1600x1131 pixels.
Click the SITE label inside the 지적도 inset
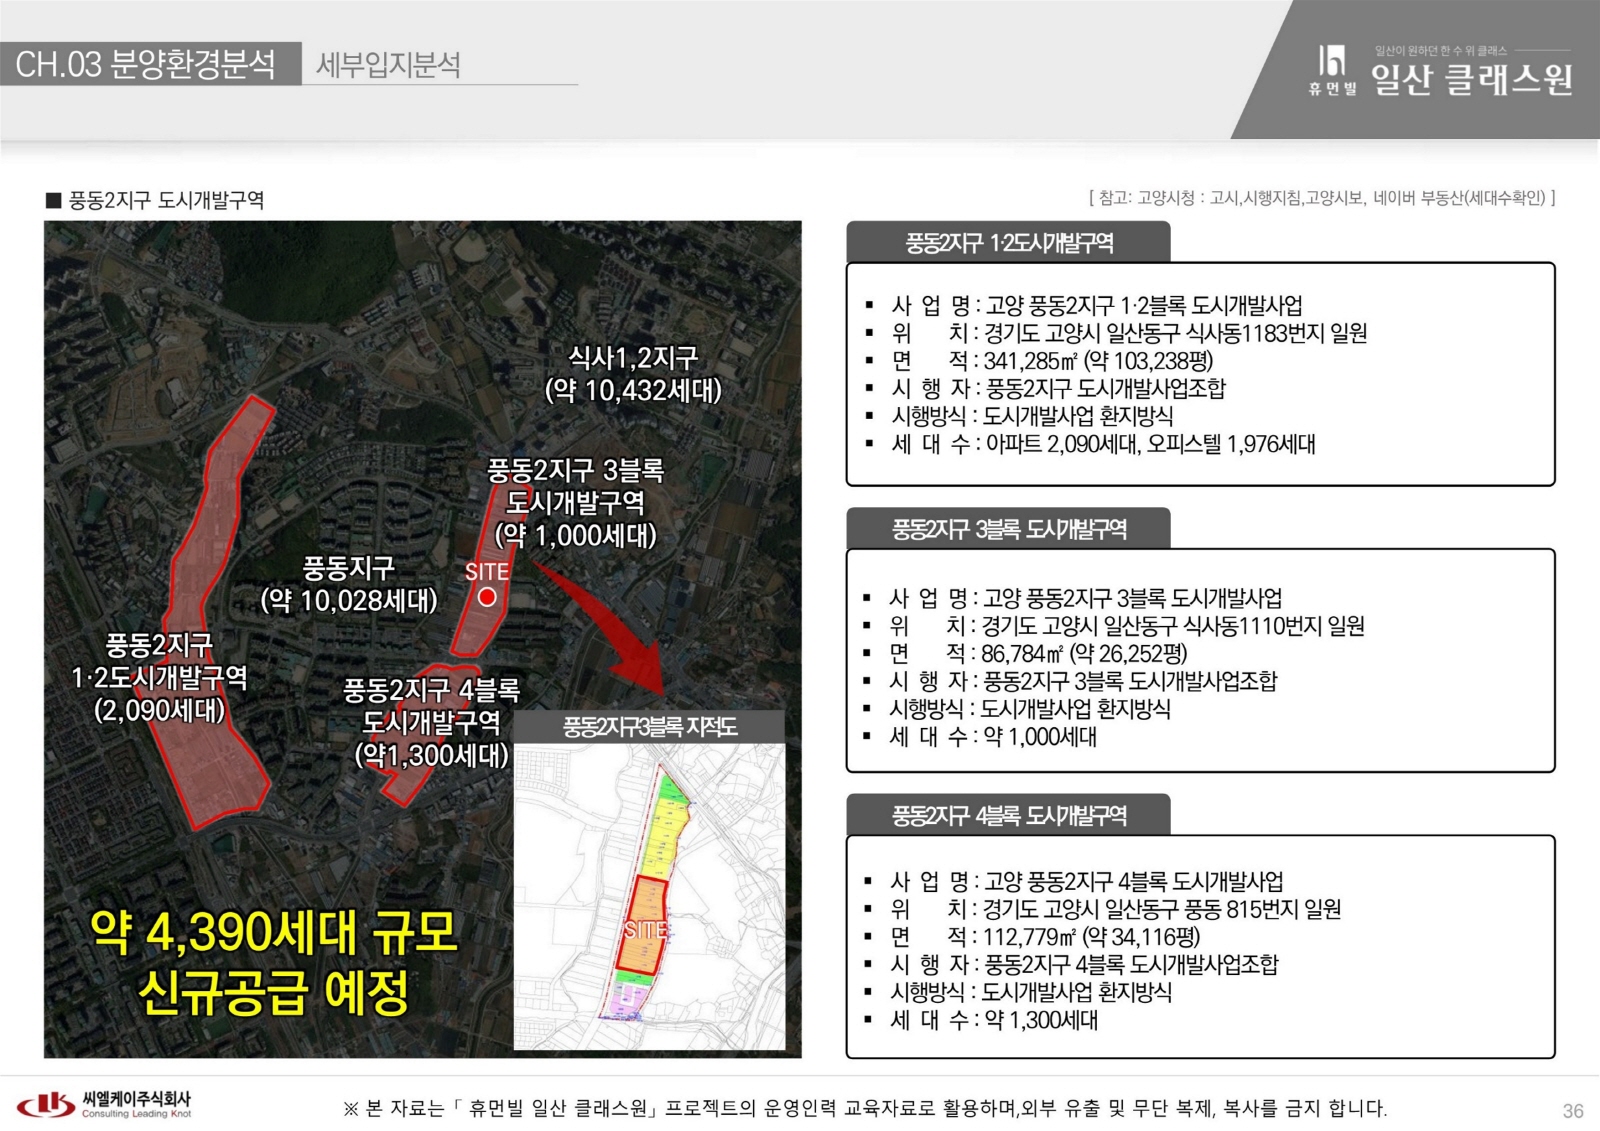645,932
